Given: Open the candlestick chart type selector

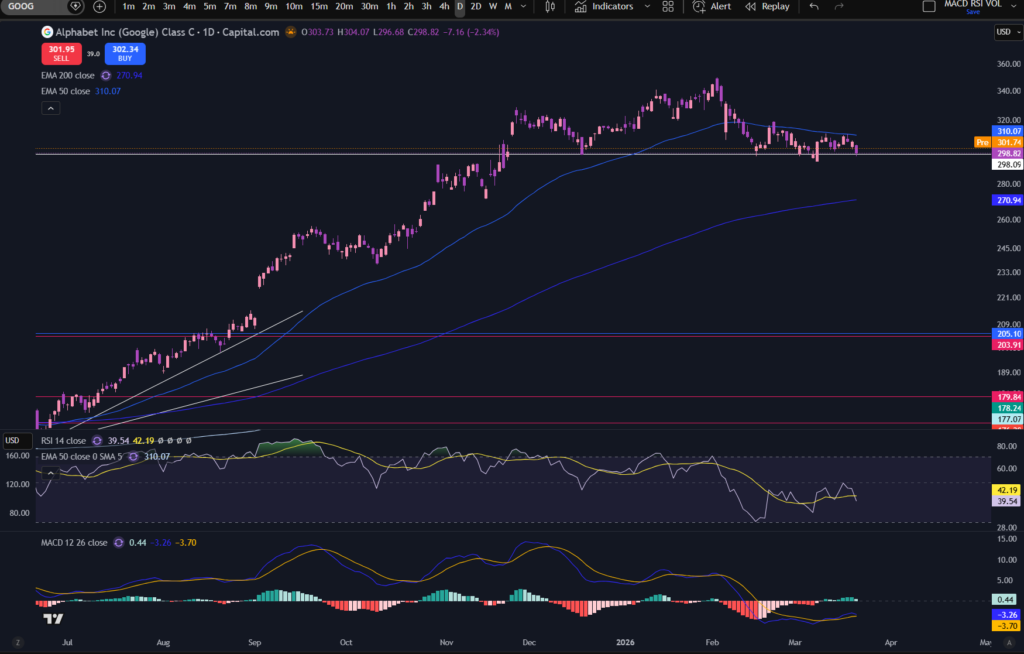Looking at the screenshot, I should point(550,7).
